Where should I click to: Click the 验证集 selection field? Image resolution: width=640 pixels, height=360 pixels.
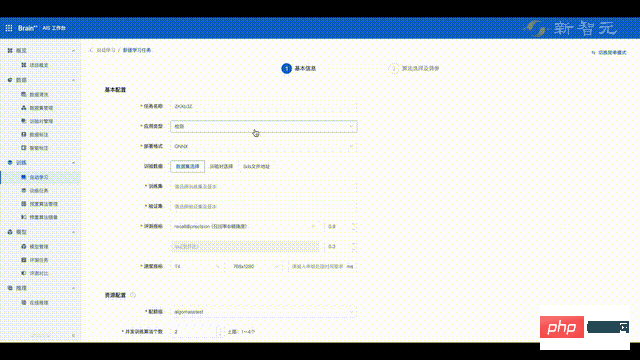(x=264, y=207)
